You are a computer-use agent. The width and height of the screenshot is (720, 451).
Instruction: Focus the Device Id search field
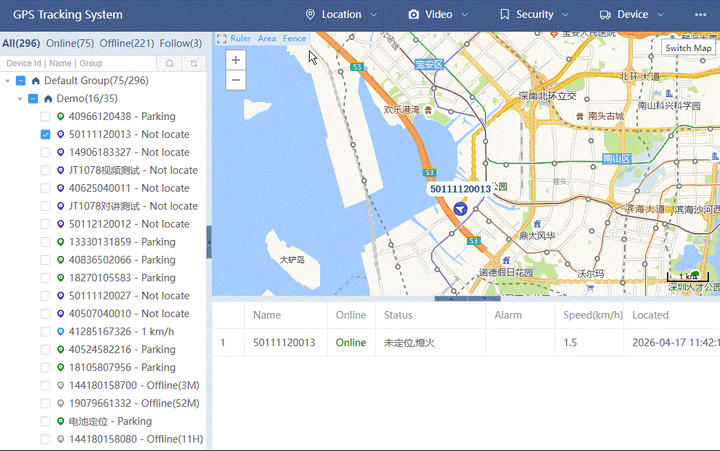click(x=80, y=63)
